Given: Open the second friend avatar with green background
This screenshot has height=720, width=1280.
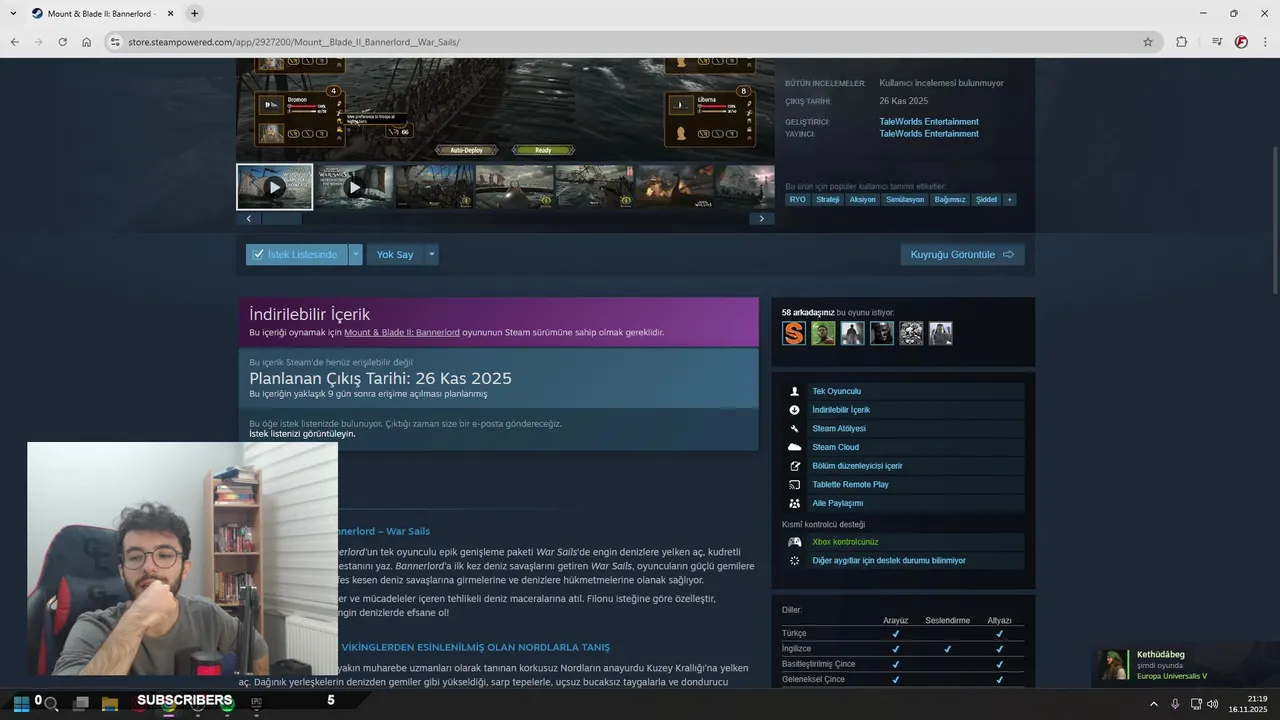Looking at the screenshot, I should pos(823,333).
